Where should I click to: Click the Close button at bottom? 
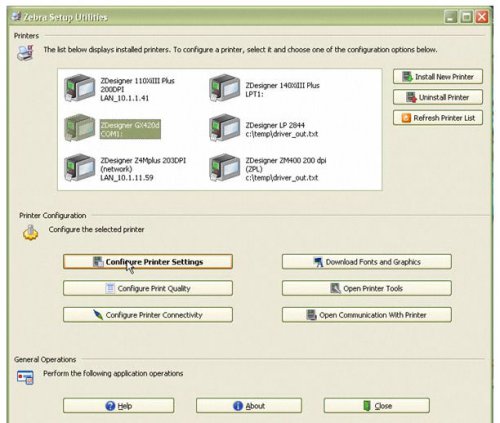[377, 406]
